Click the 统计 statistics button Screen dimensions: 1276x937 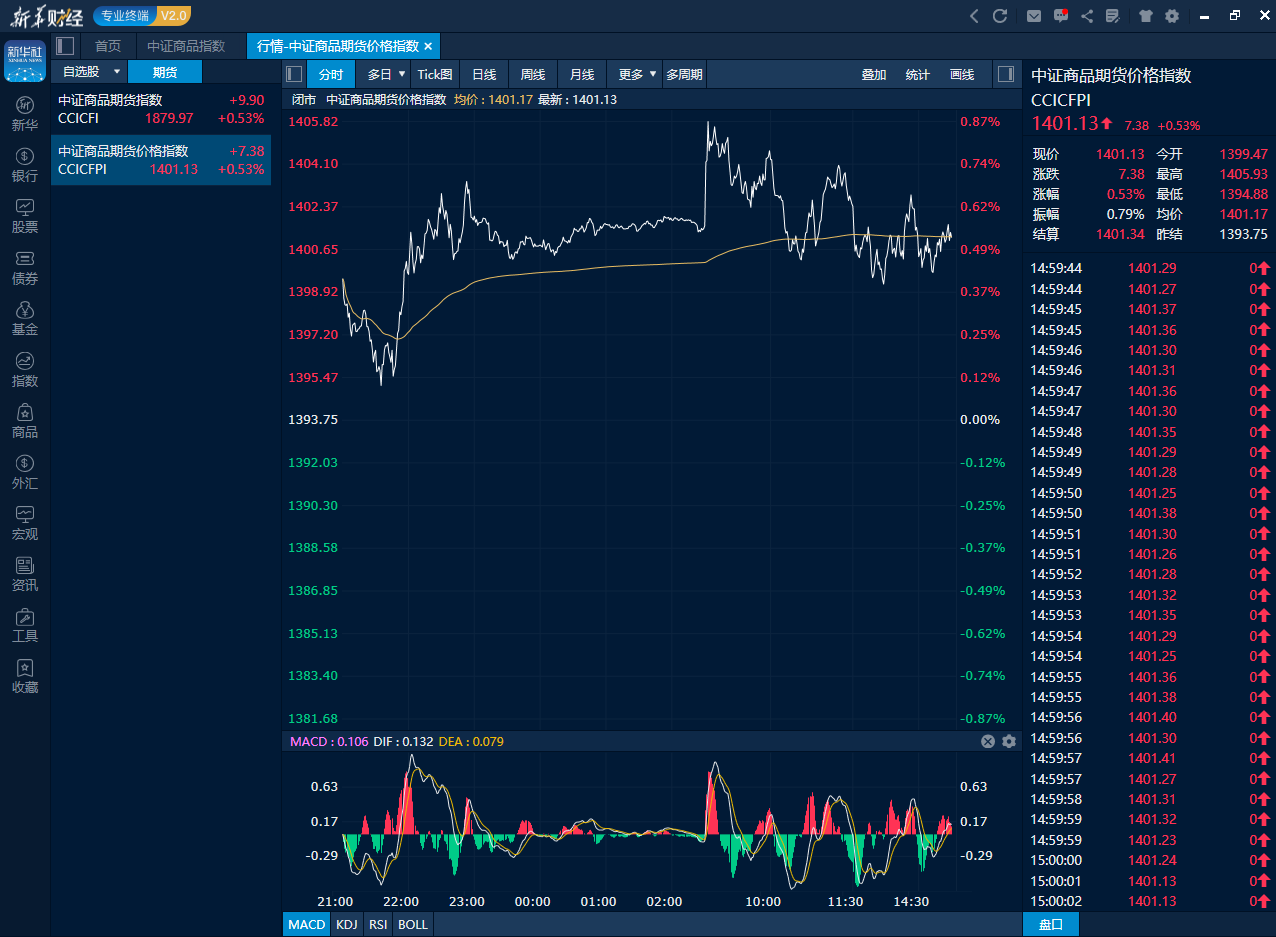[917, 74]
